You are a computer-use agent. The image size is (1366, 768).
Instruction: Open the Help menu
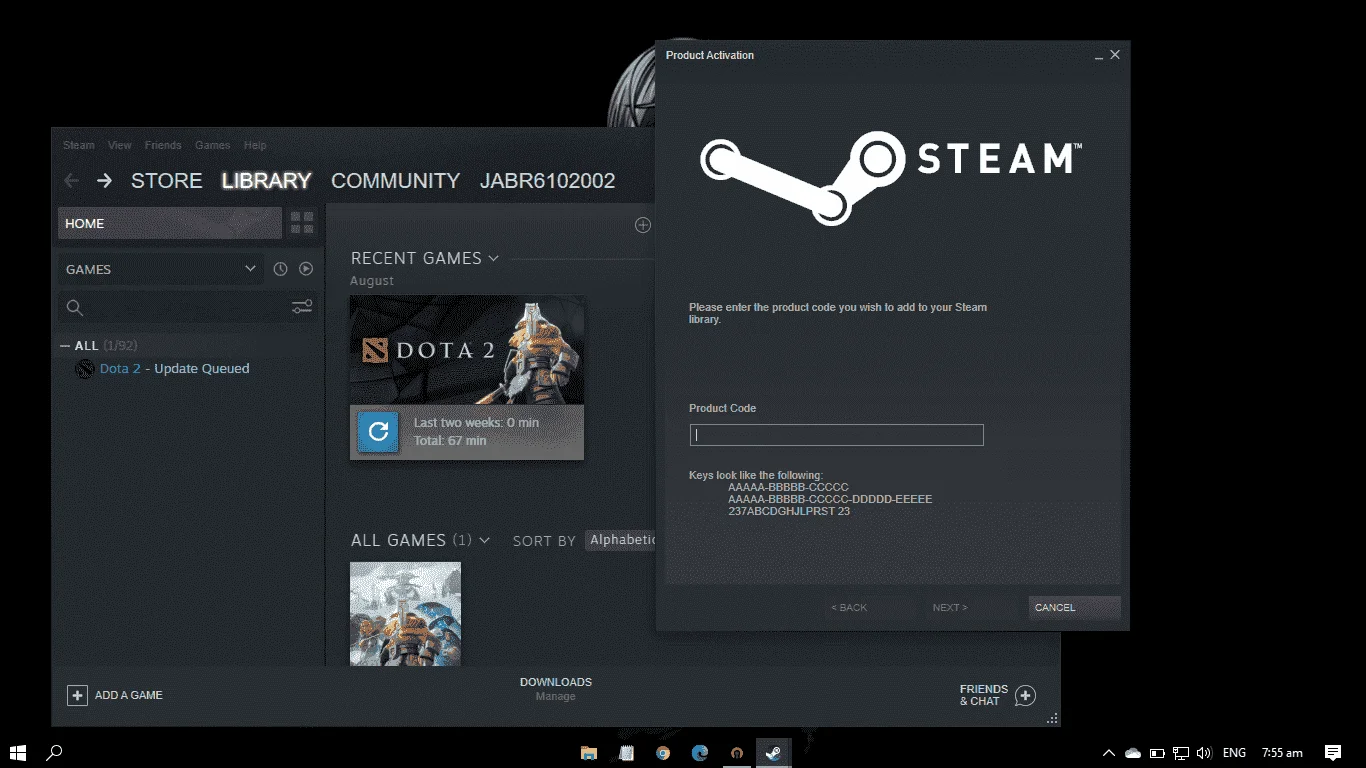tap(255, 145)
